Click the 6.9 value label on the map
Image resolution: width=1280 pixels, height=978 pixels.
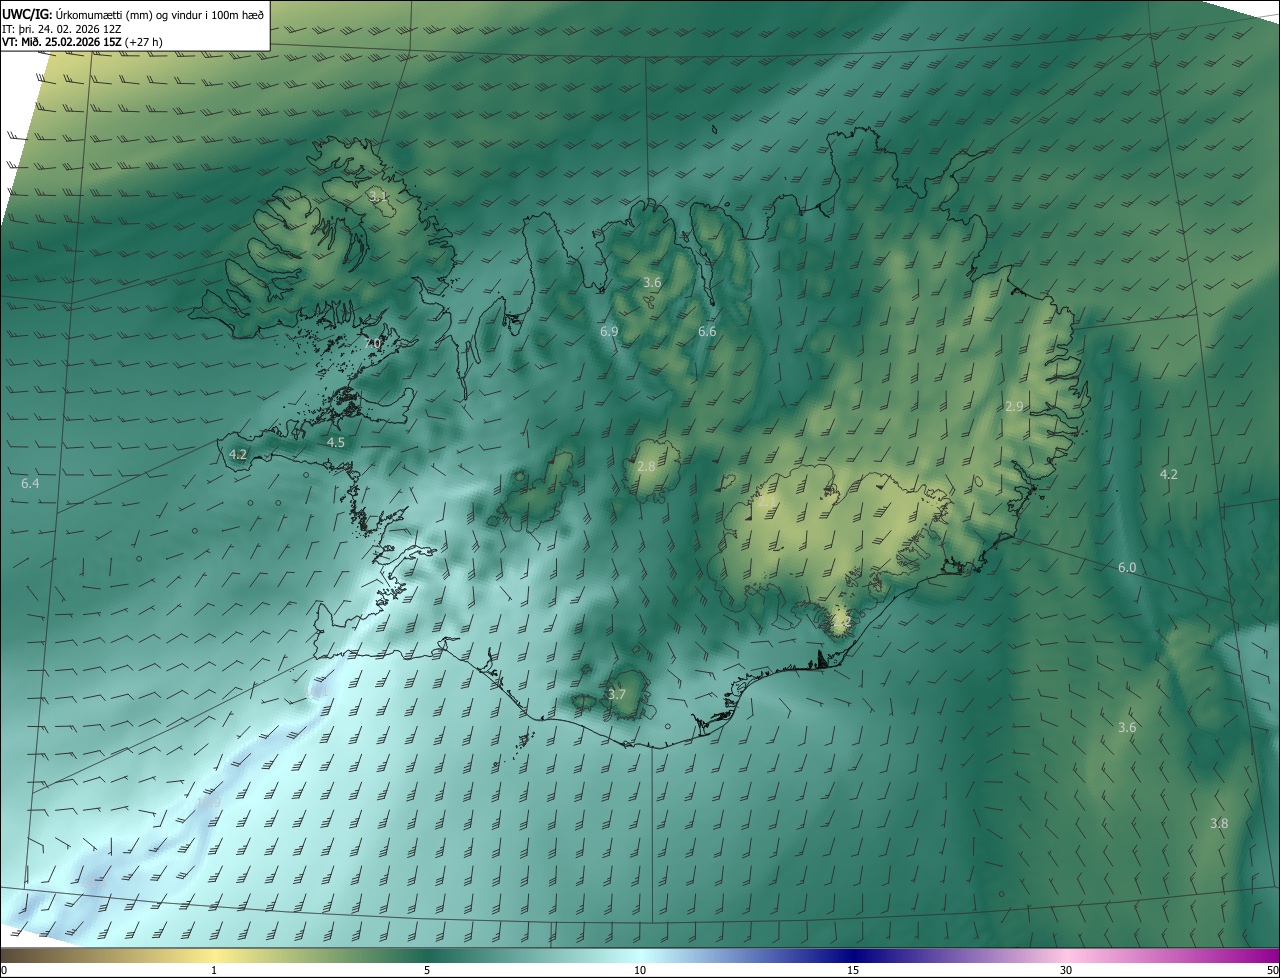(x=609, y=331)
